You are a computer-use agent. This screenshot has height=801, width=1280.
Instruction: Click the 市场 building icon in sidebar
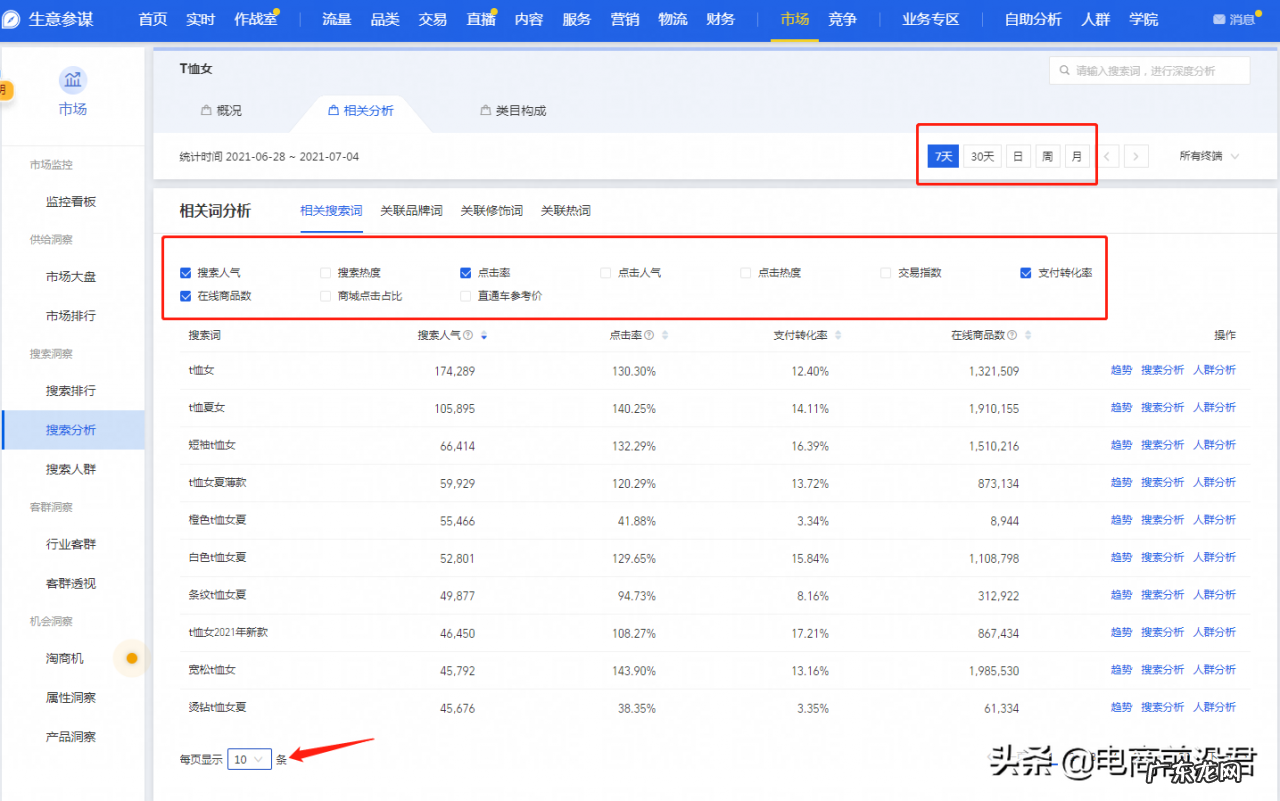tap(73, 79)
